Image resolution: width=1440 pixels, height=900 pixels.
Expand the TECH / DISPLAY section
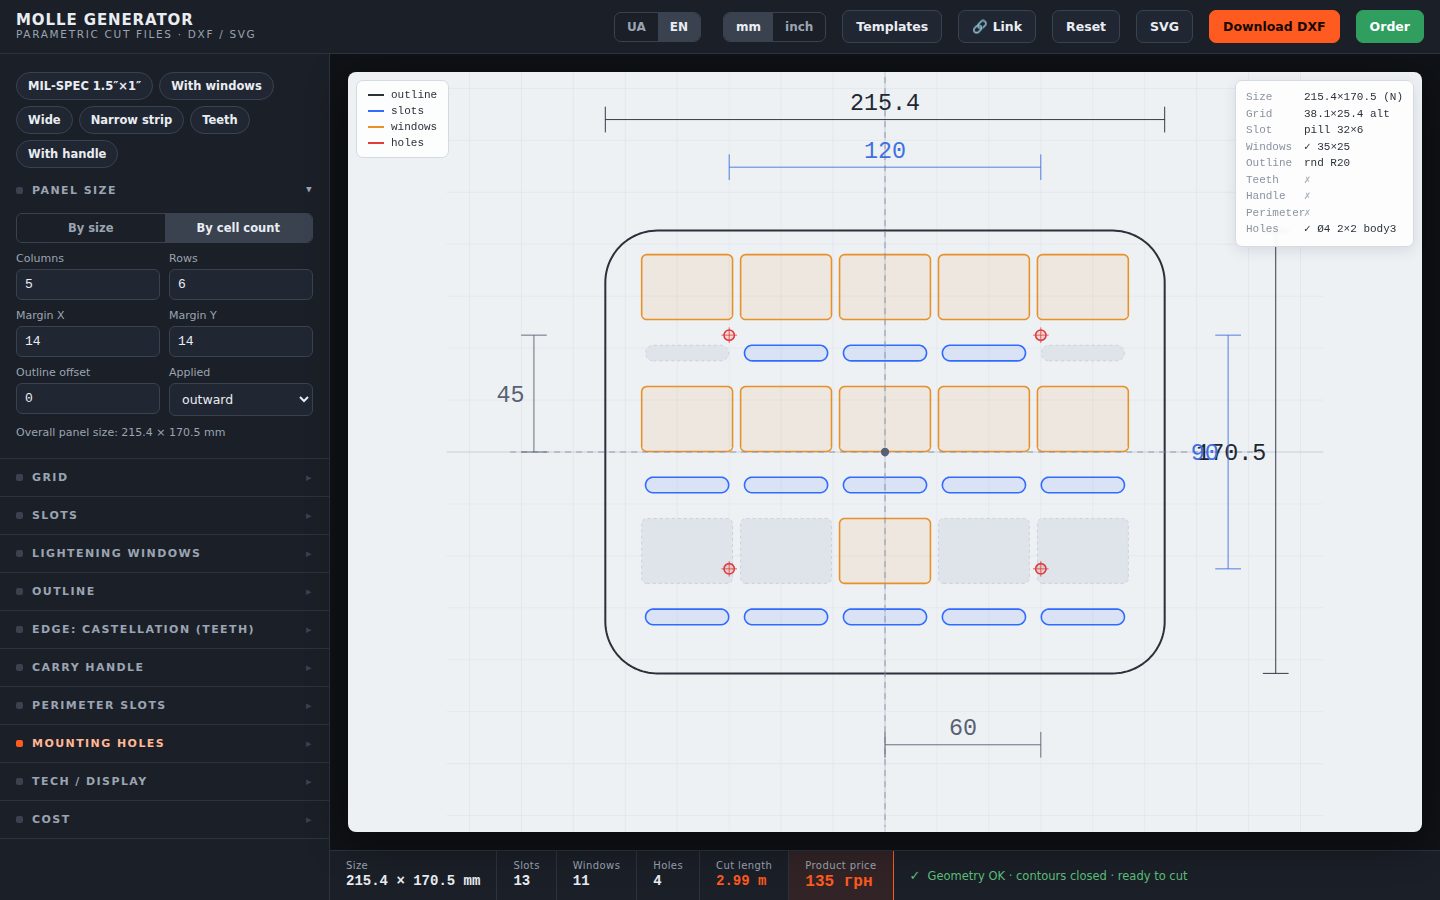pos(164,781)
